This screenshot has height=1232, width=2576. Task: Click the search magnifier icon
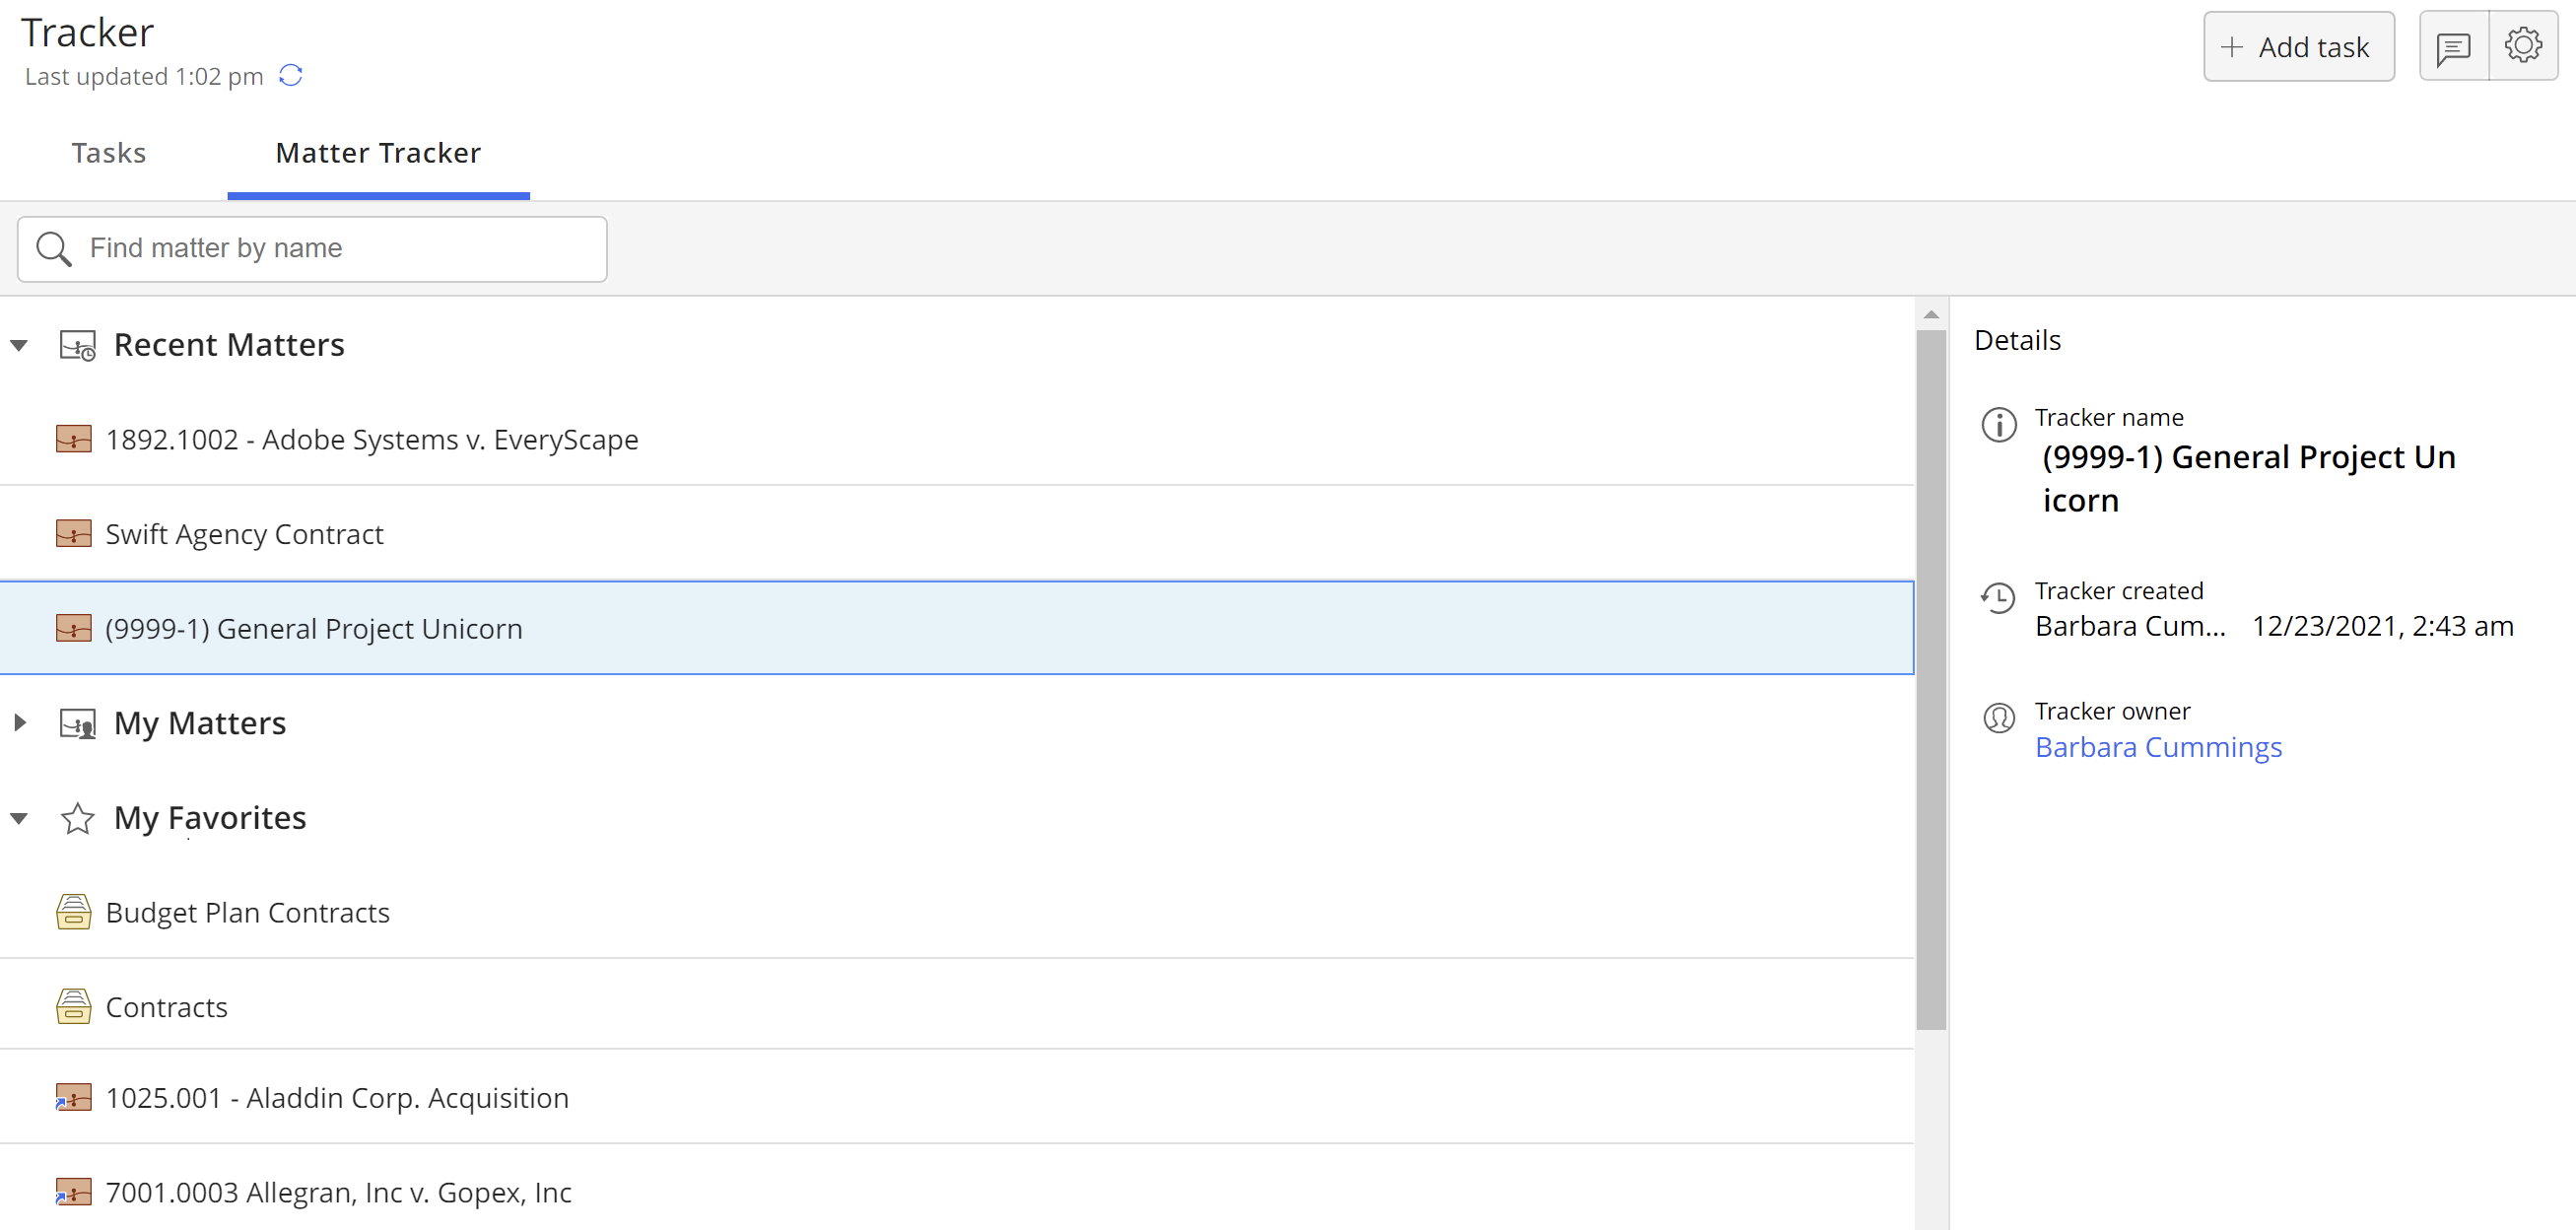click(53, 249)
